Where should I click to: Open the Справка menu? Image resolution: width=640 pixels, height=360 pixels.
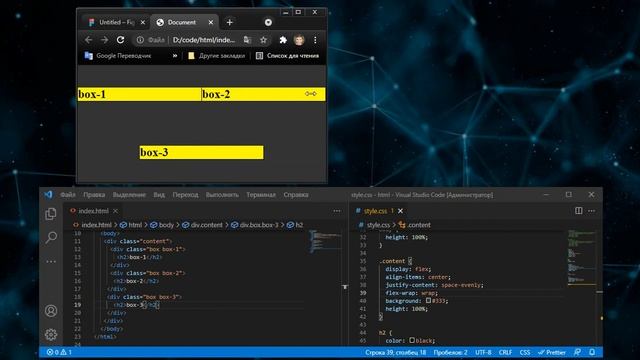[x=296, y=195]
